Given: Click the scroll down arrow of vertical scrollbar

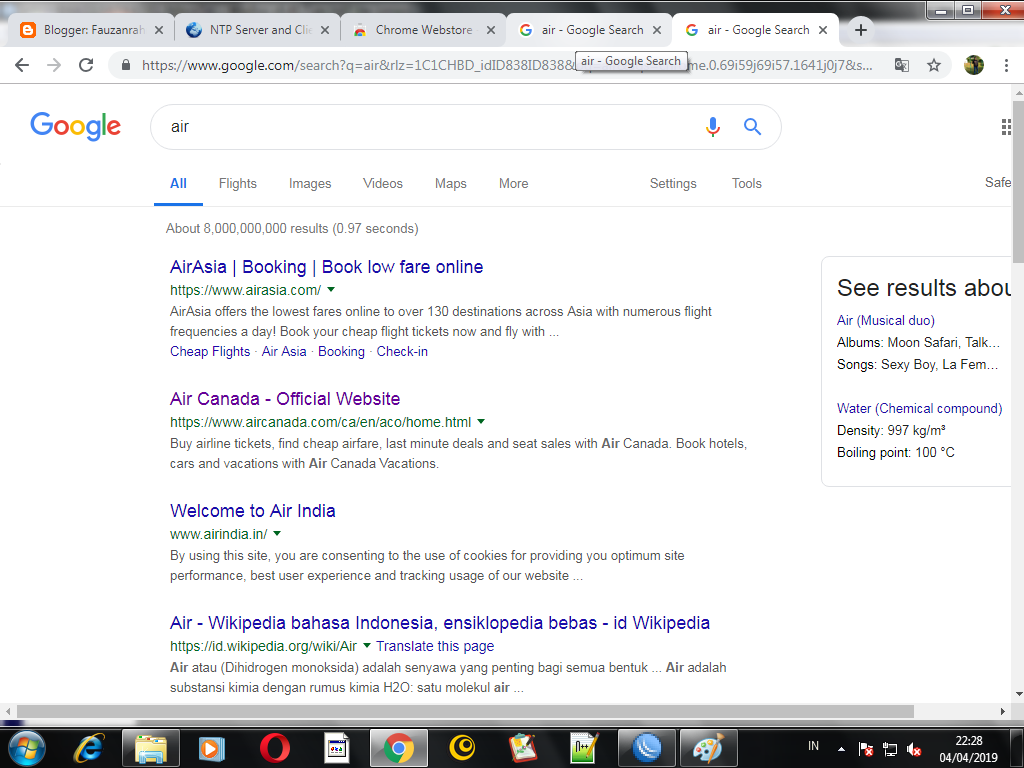Looking at the screenshot, I should [1018, 694].
